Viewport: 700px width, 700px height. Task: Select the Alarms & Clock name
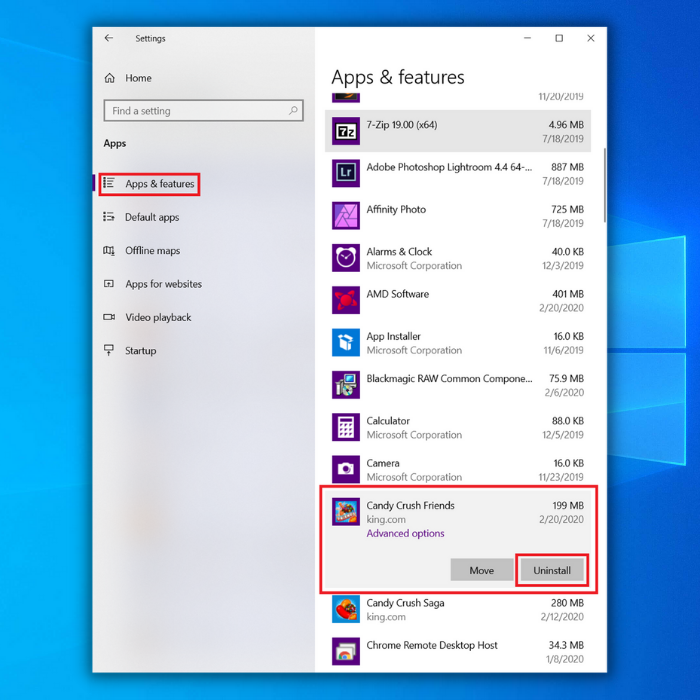click(x=399, y=251)
